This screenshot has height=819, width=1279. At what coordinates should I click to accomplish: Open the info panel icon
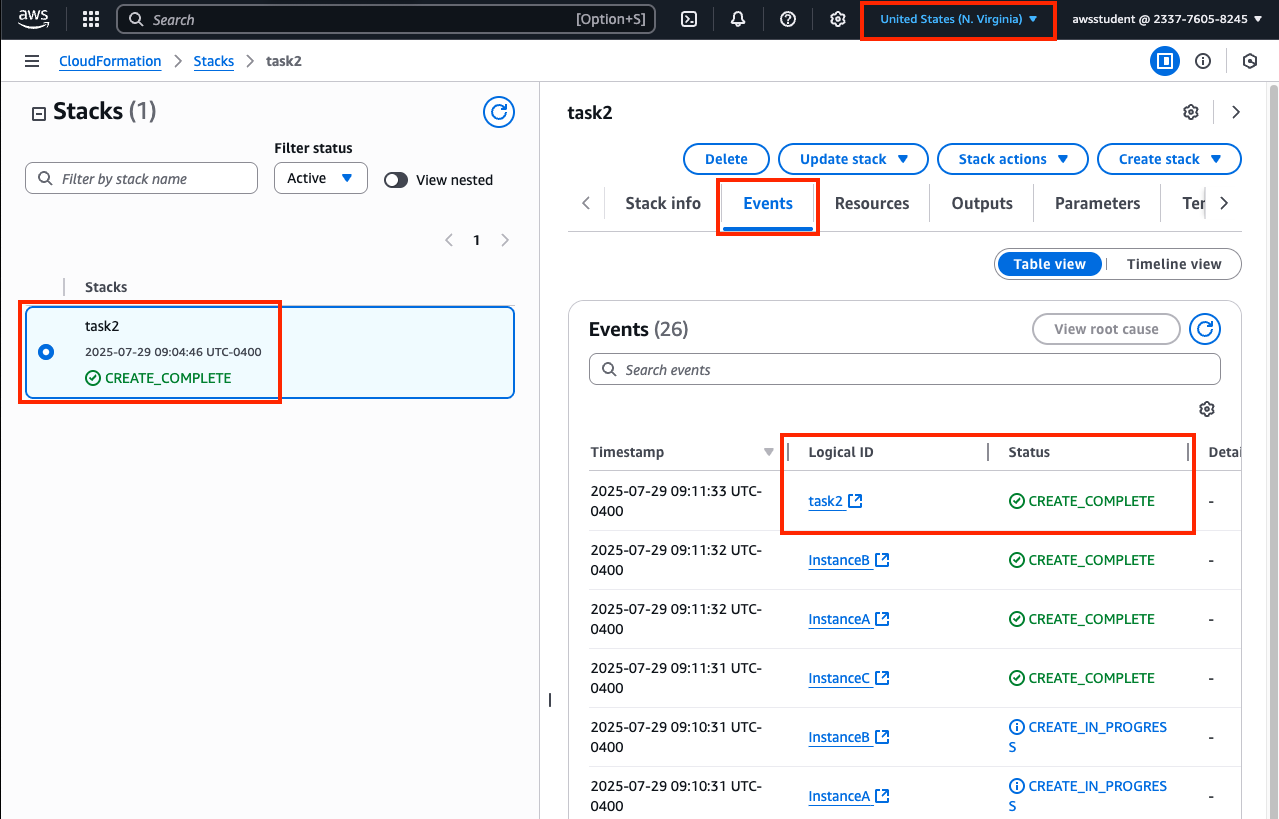coord(1203,61)
